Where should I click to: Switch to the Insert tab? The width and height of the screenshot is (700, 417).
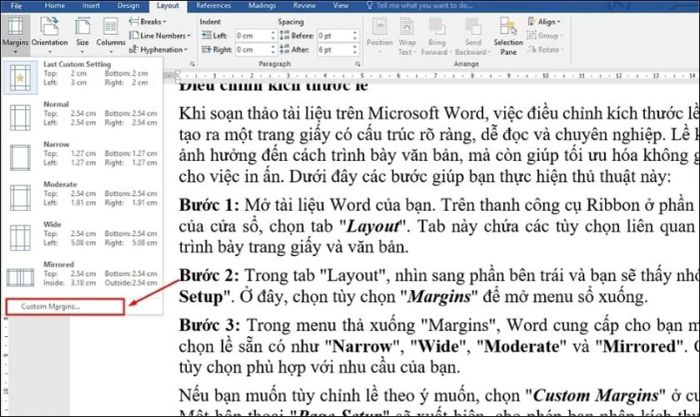click(91, 6)
